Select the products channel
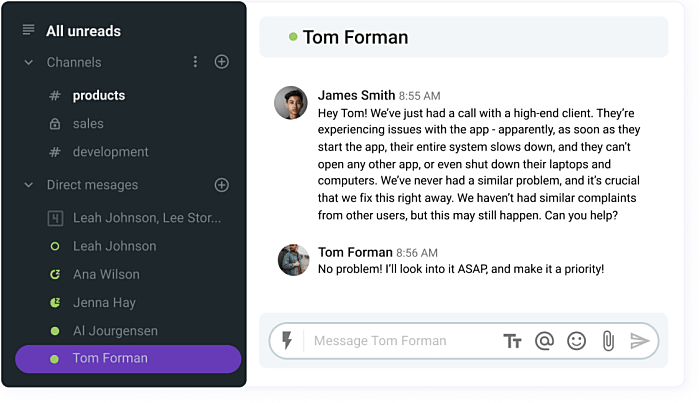 98,96
